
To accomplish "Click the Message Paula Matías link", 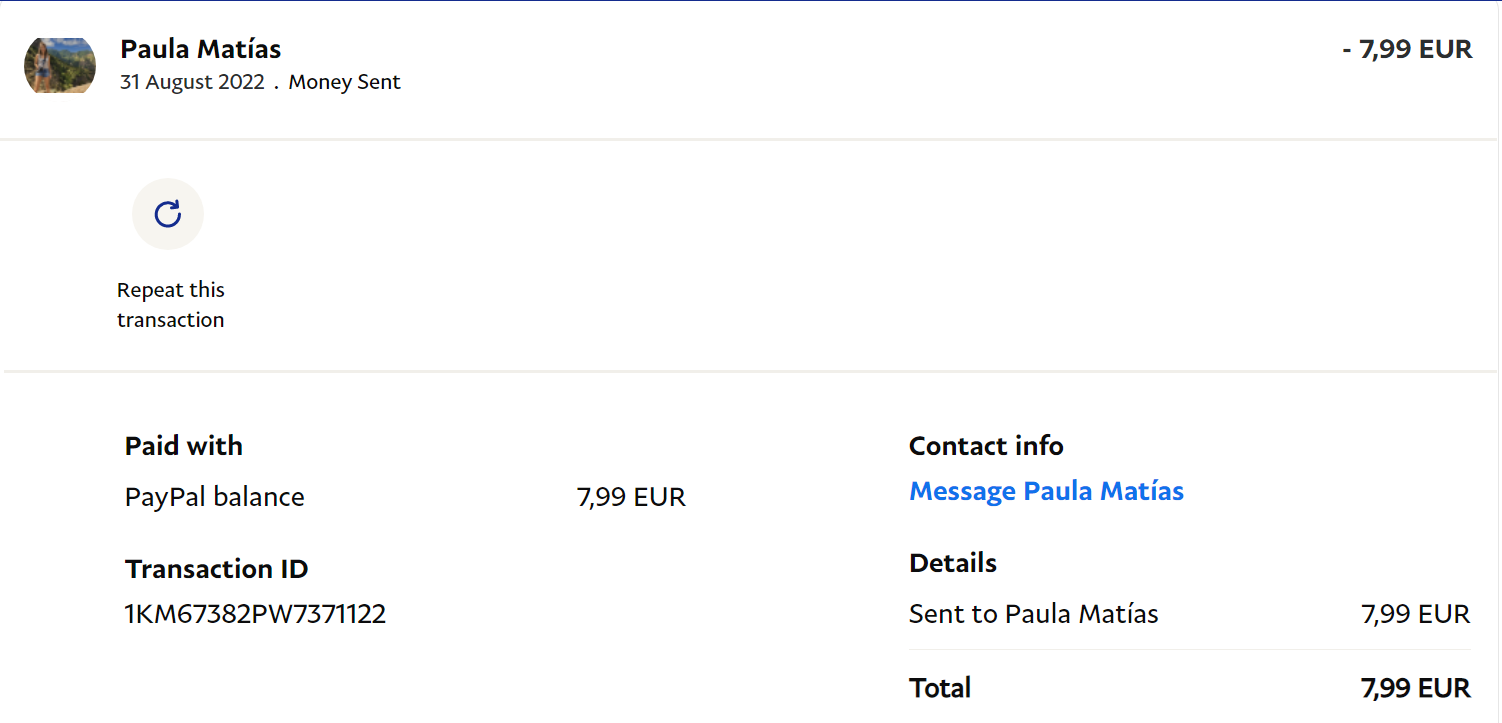I will pyautogui.click(x=1046, y=491).
